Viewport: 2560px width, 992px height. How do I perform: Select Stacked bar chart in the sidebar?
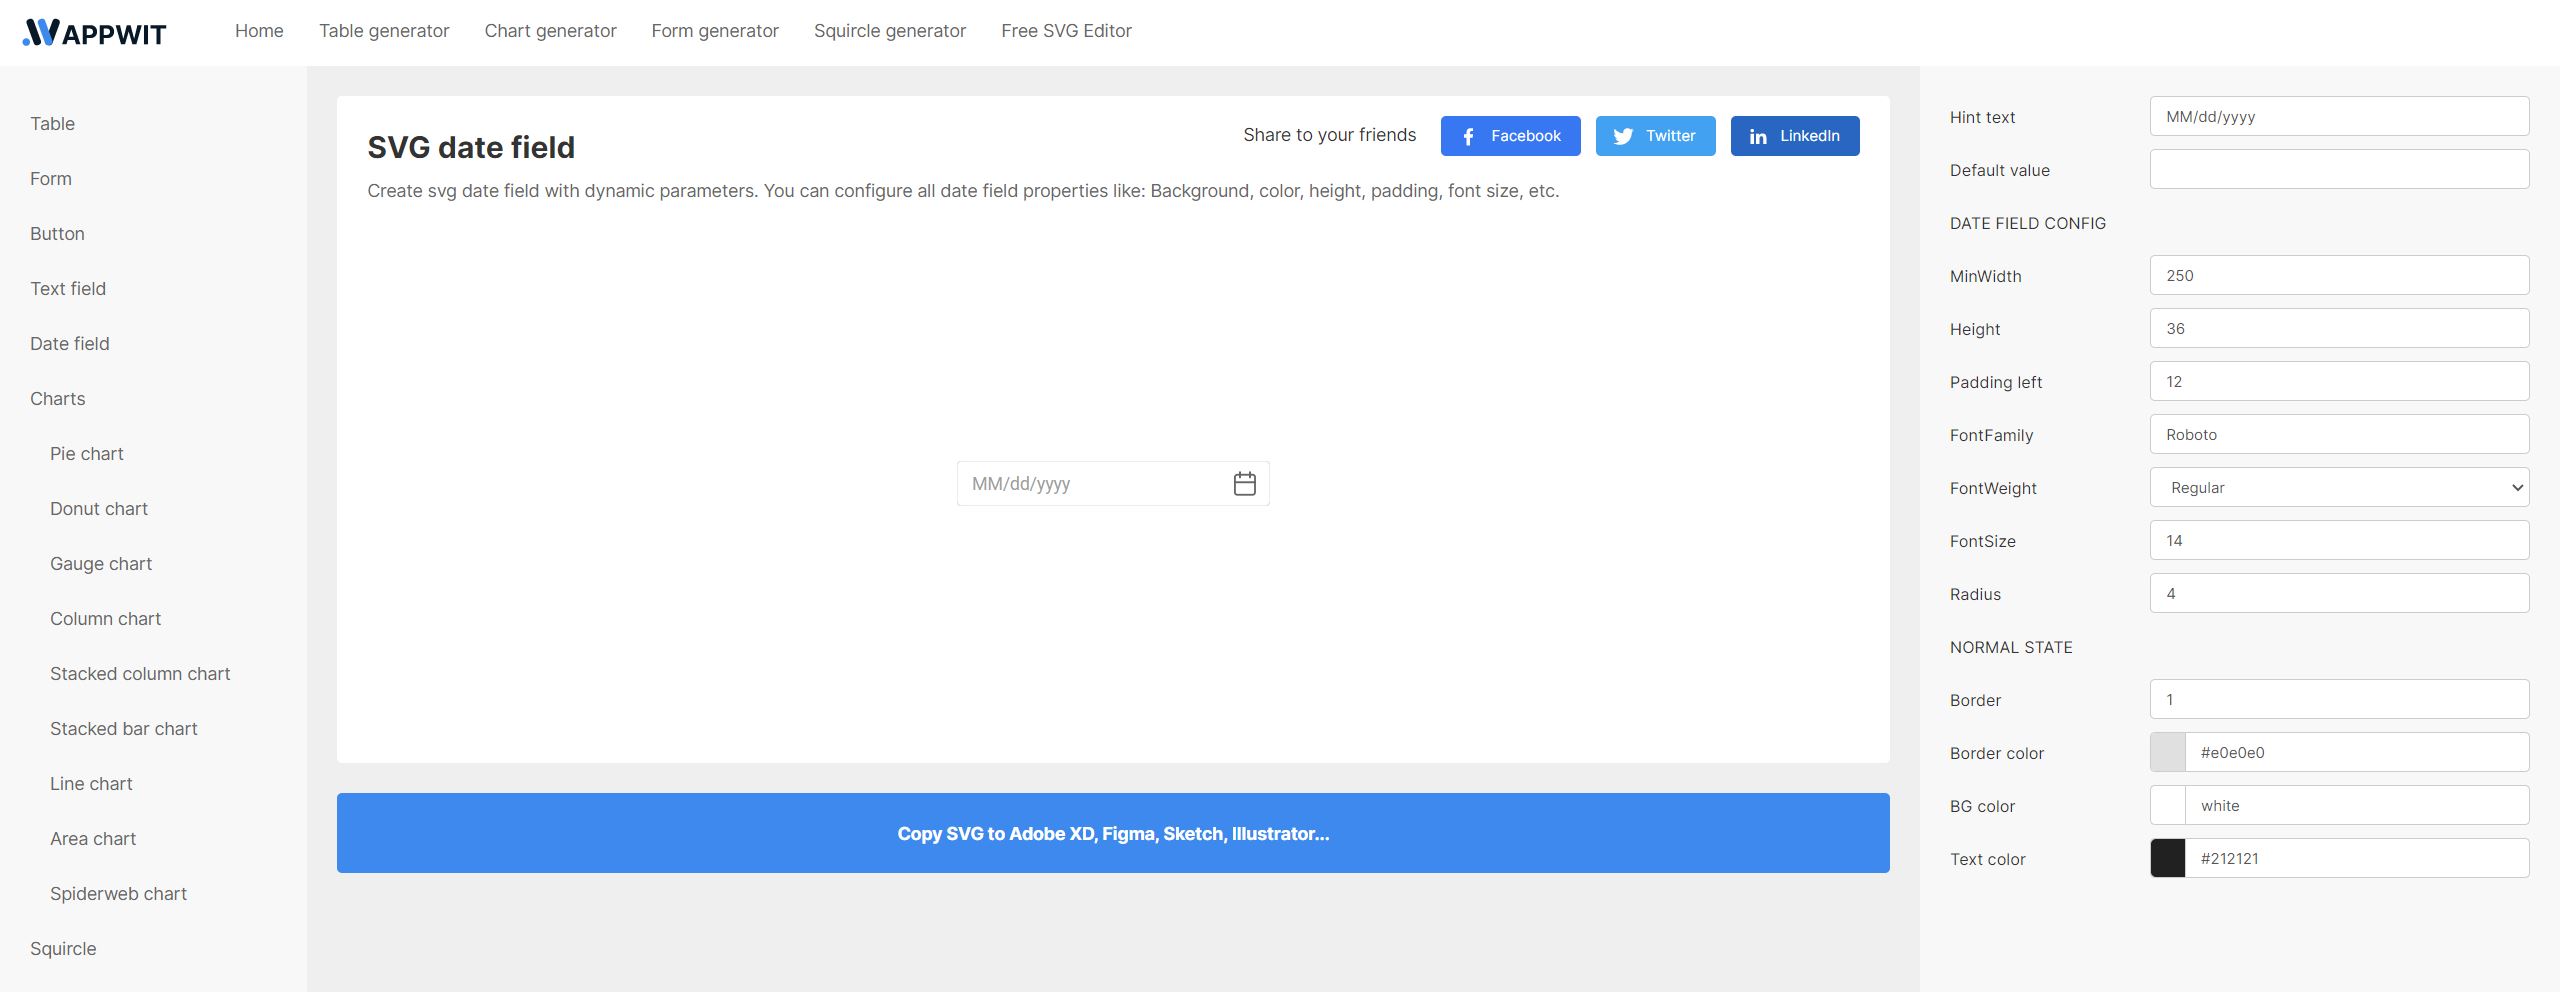123,728
